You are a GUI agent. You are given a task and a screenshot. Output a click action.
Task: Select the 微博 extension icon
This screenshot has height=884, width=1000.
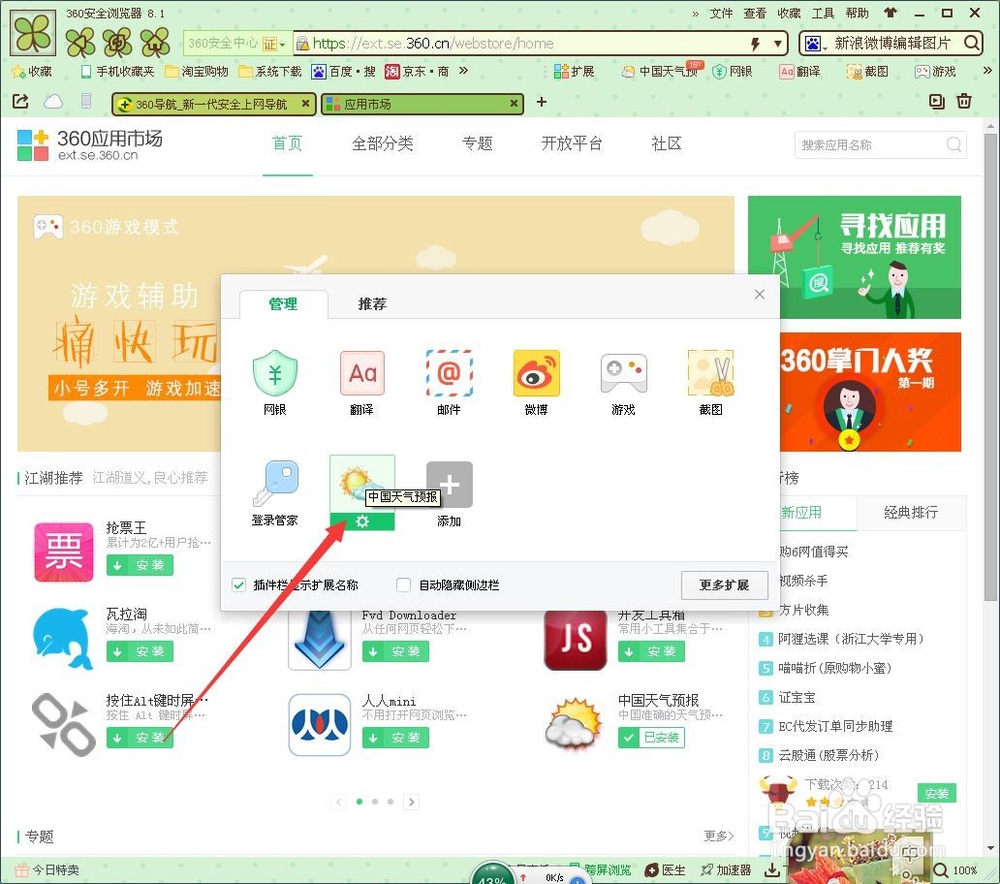click(535, 372)
